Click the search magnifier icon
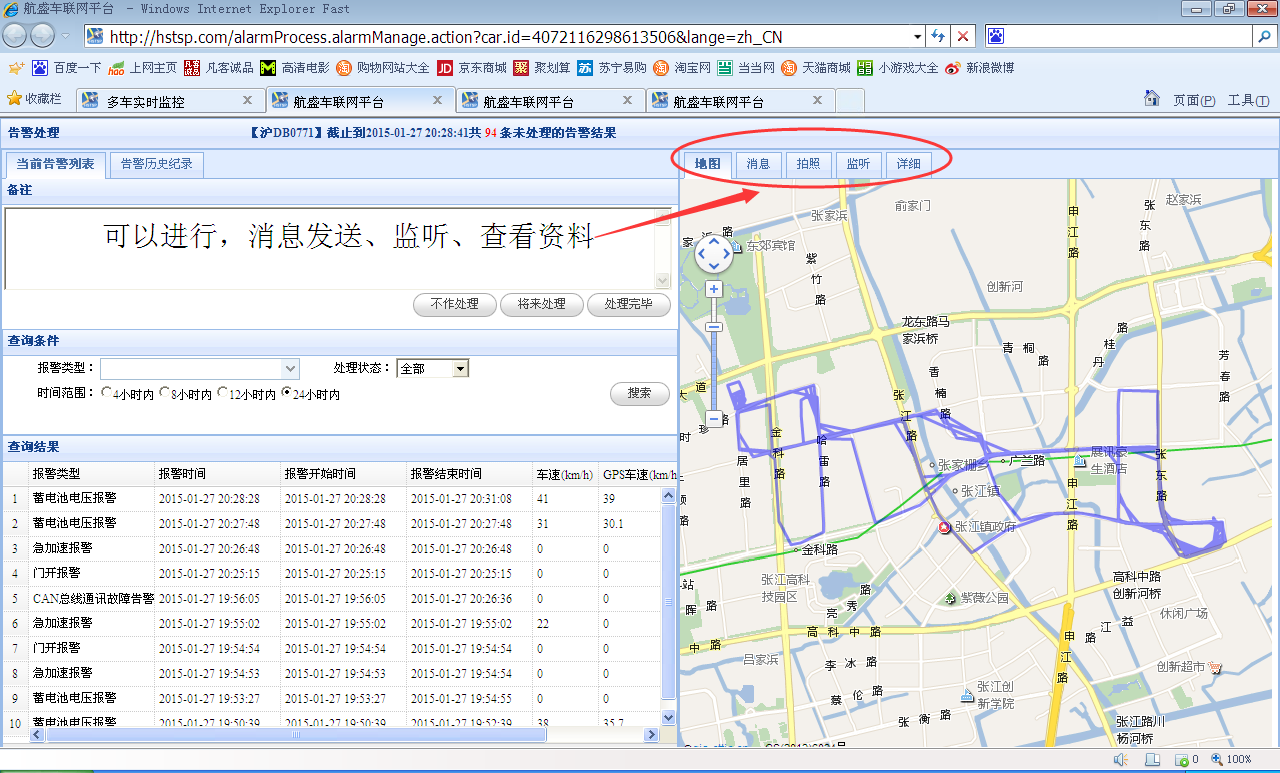 click(x=1265, y=36)
